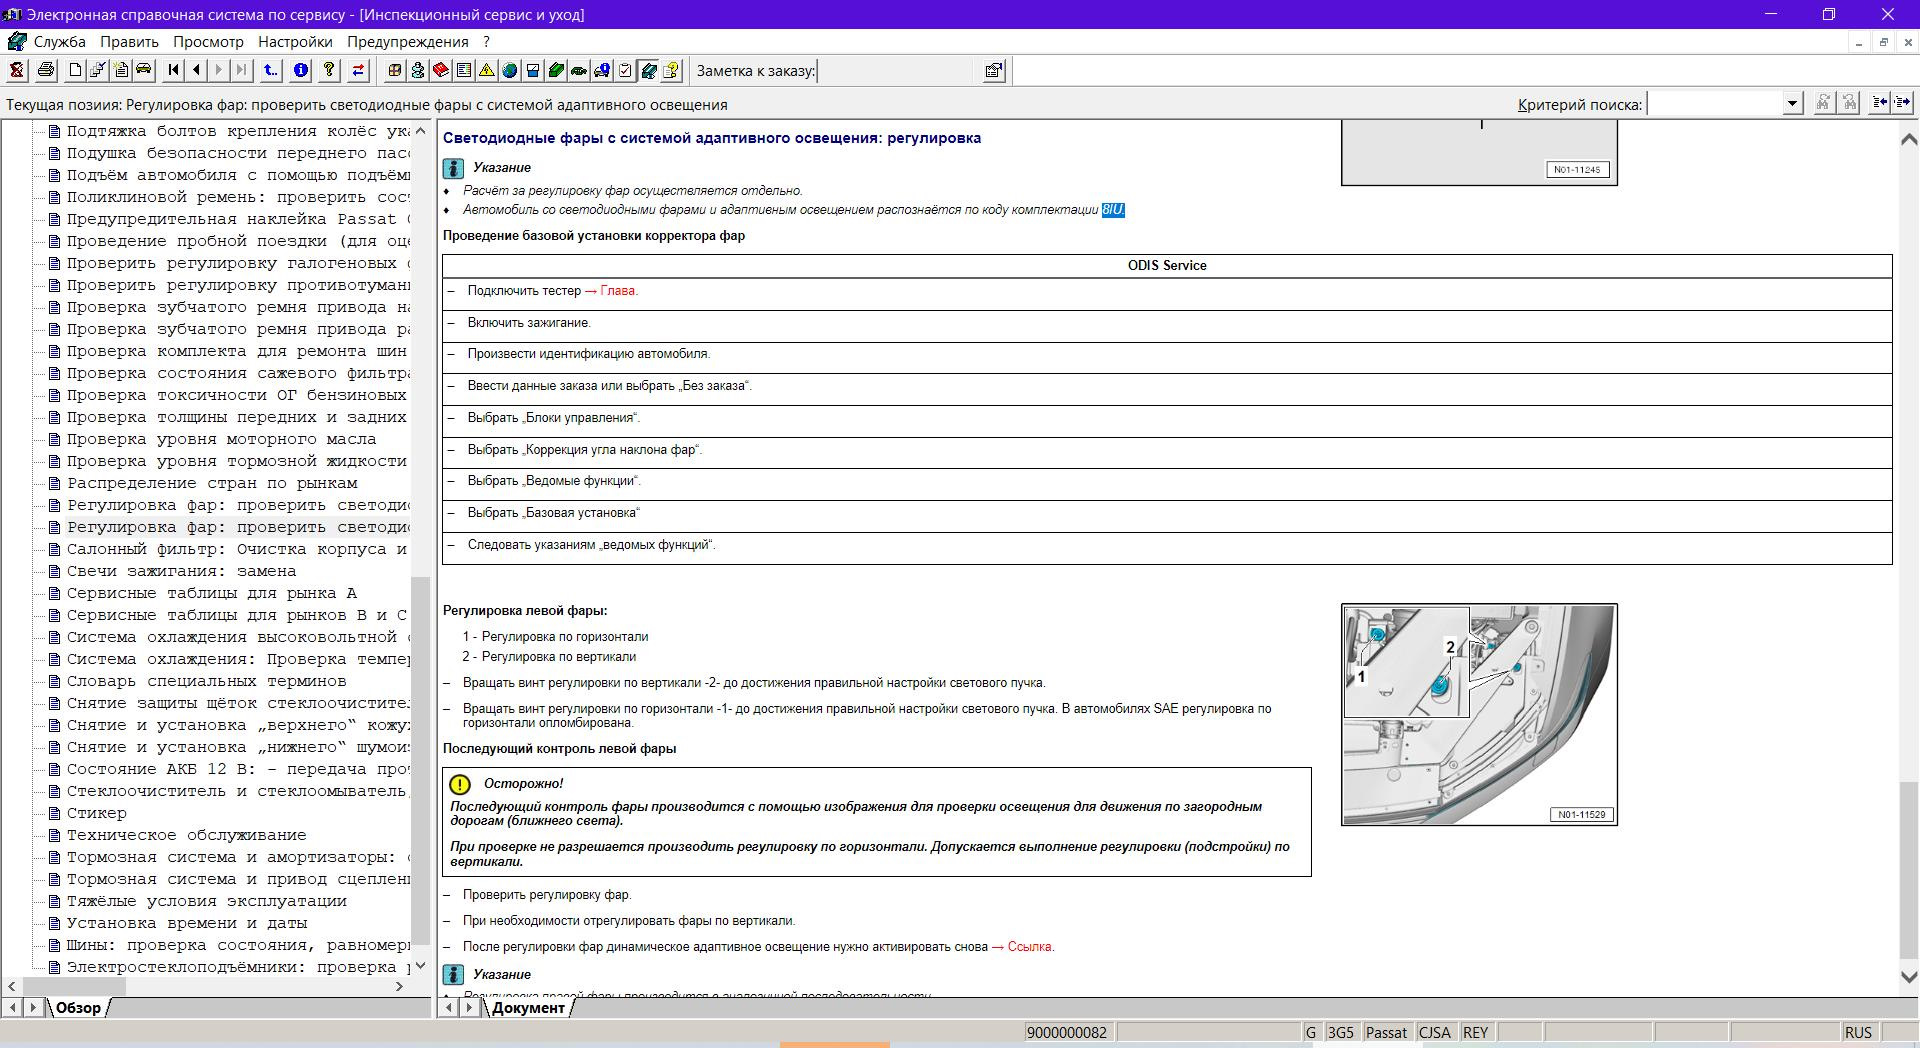The image size is (1920, 1048).
Task: Open the search criterion dropdown arrow
Action: coord(1792,103)
